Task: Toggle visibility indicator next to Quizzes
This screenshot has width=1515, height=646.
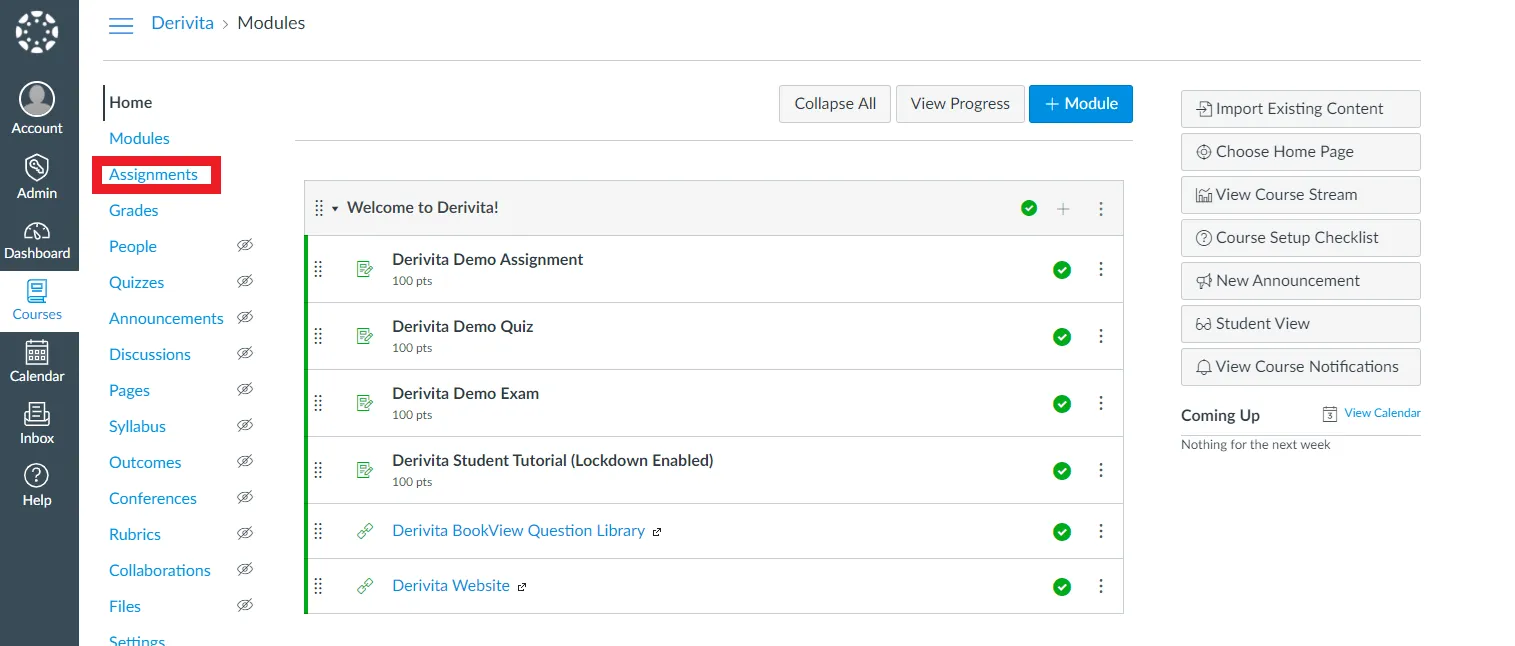Action: pos(245,282)
